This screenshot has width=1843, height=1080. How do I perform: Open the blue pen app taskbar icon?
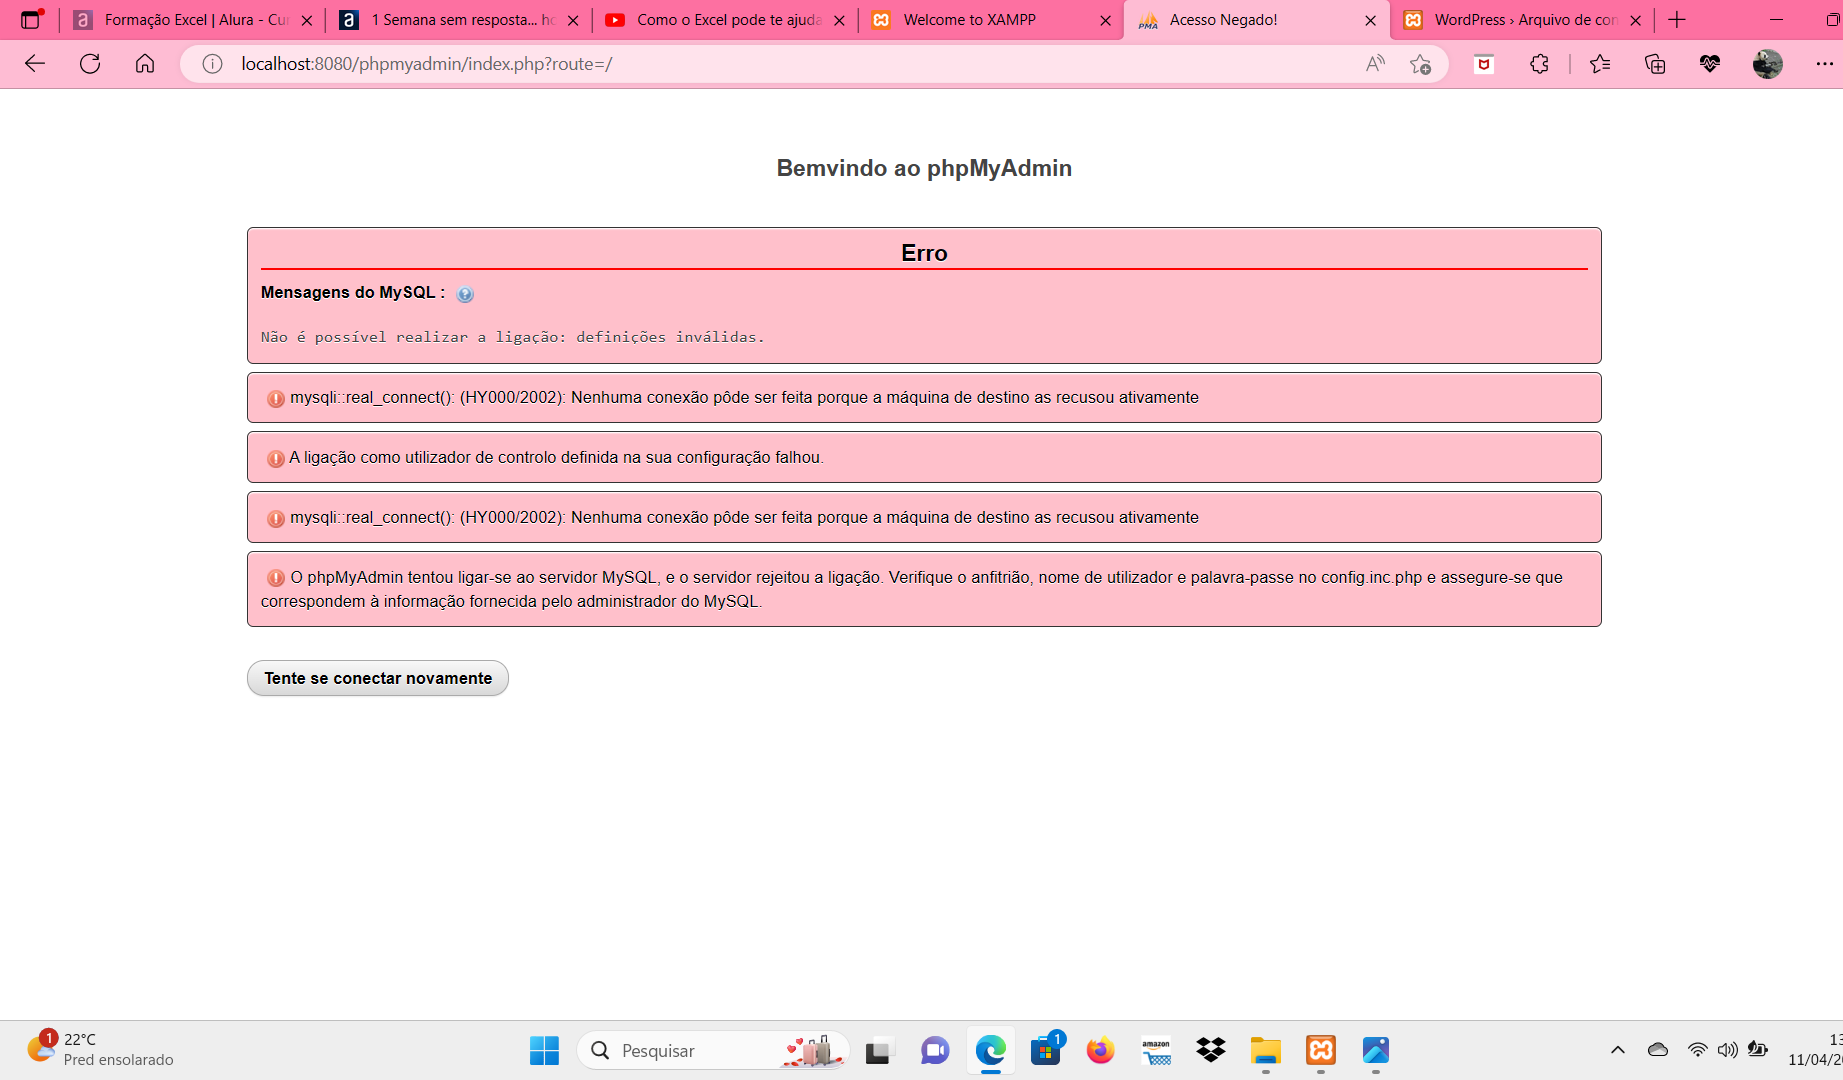point(1376,1050)
